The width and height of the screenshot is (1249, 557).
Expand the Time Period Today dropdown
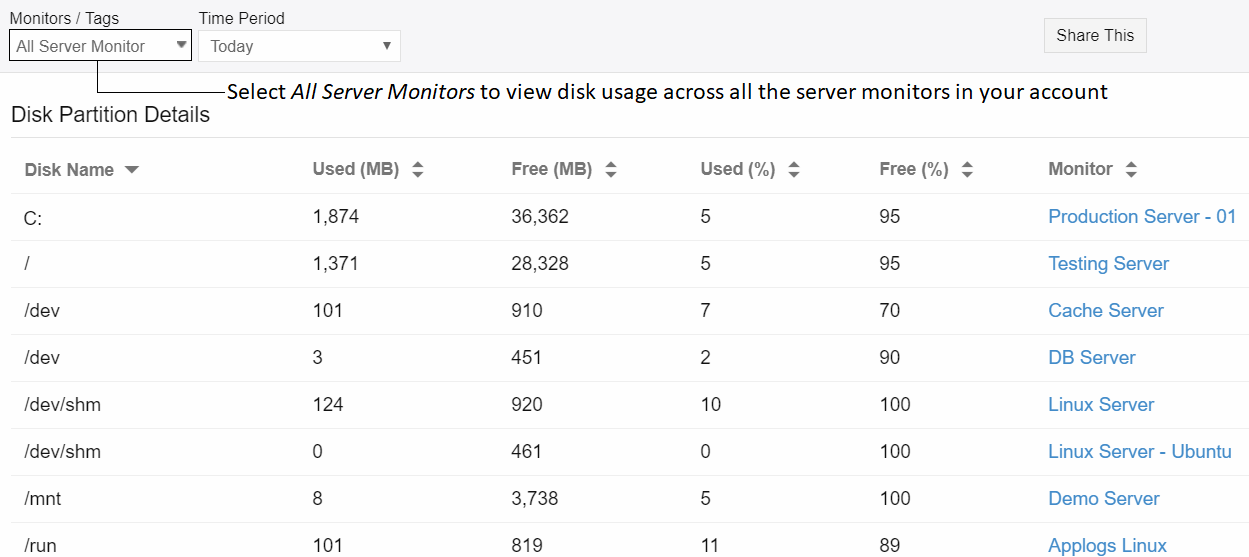point(299,46)
